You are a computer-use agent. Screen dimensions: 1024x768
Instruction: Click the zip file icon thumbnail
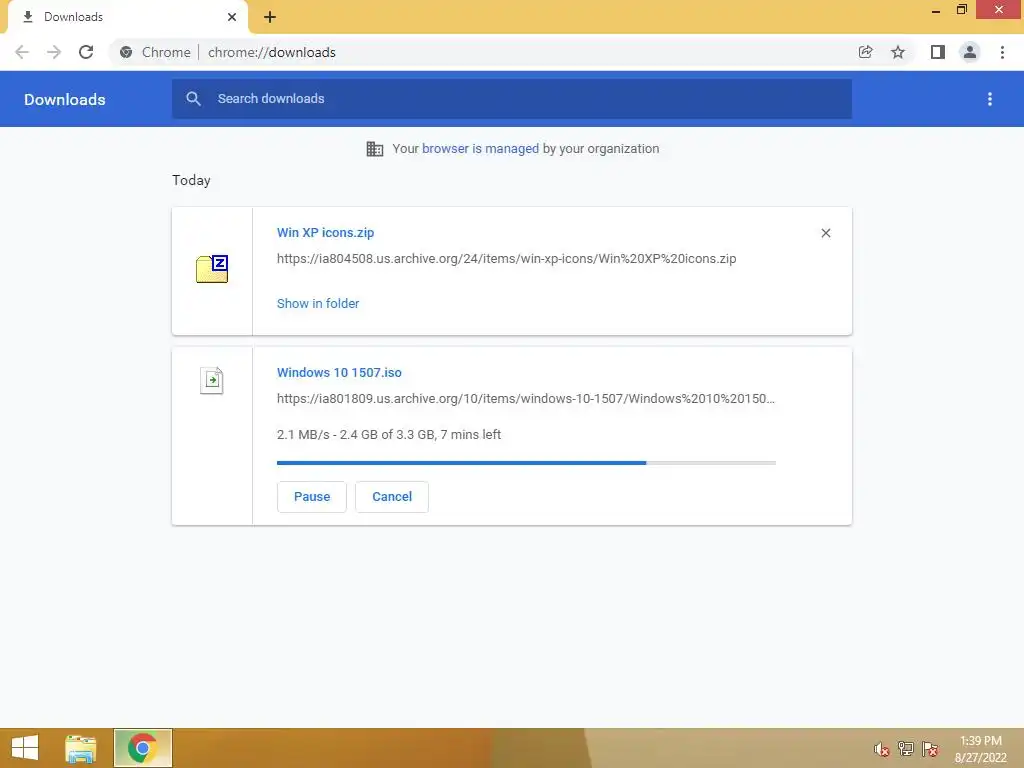click(x=212, y=269)
